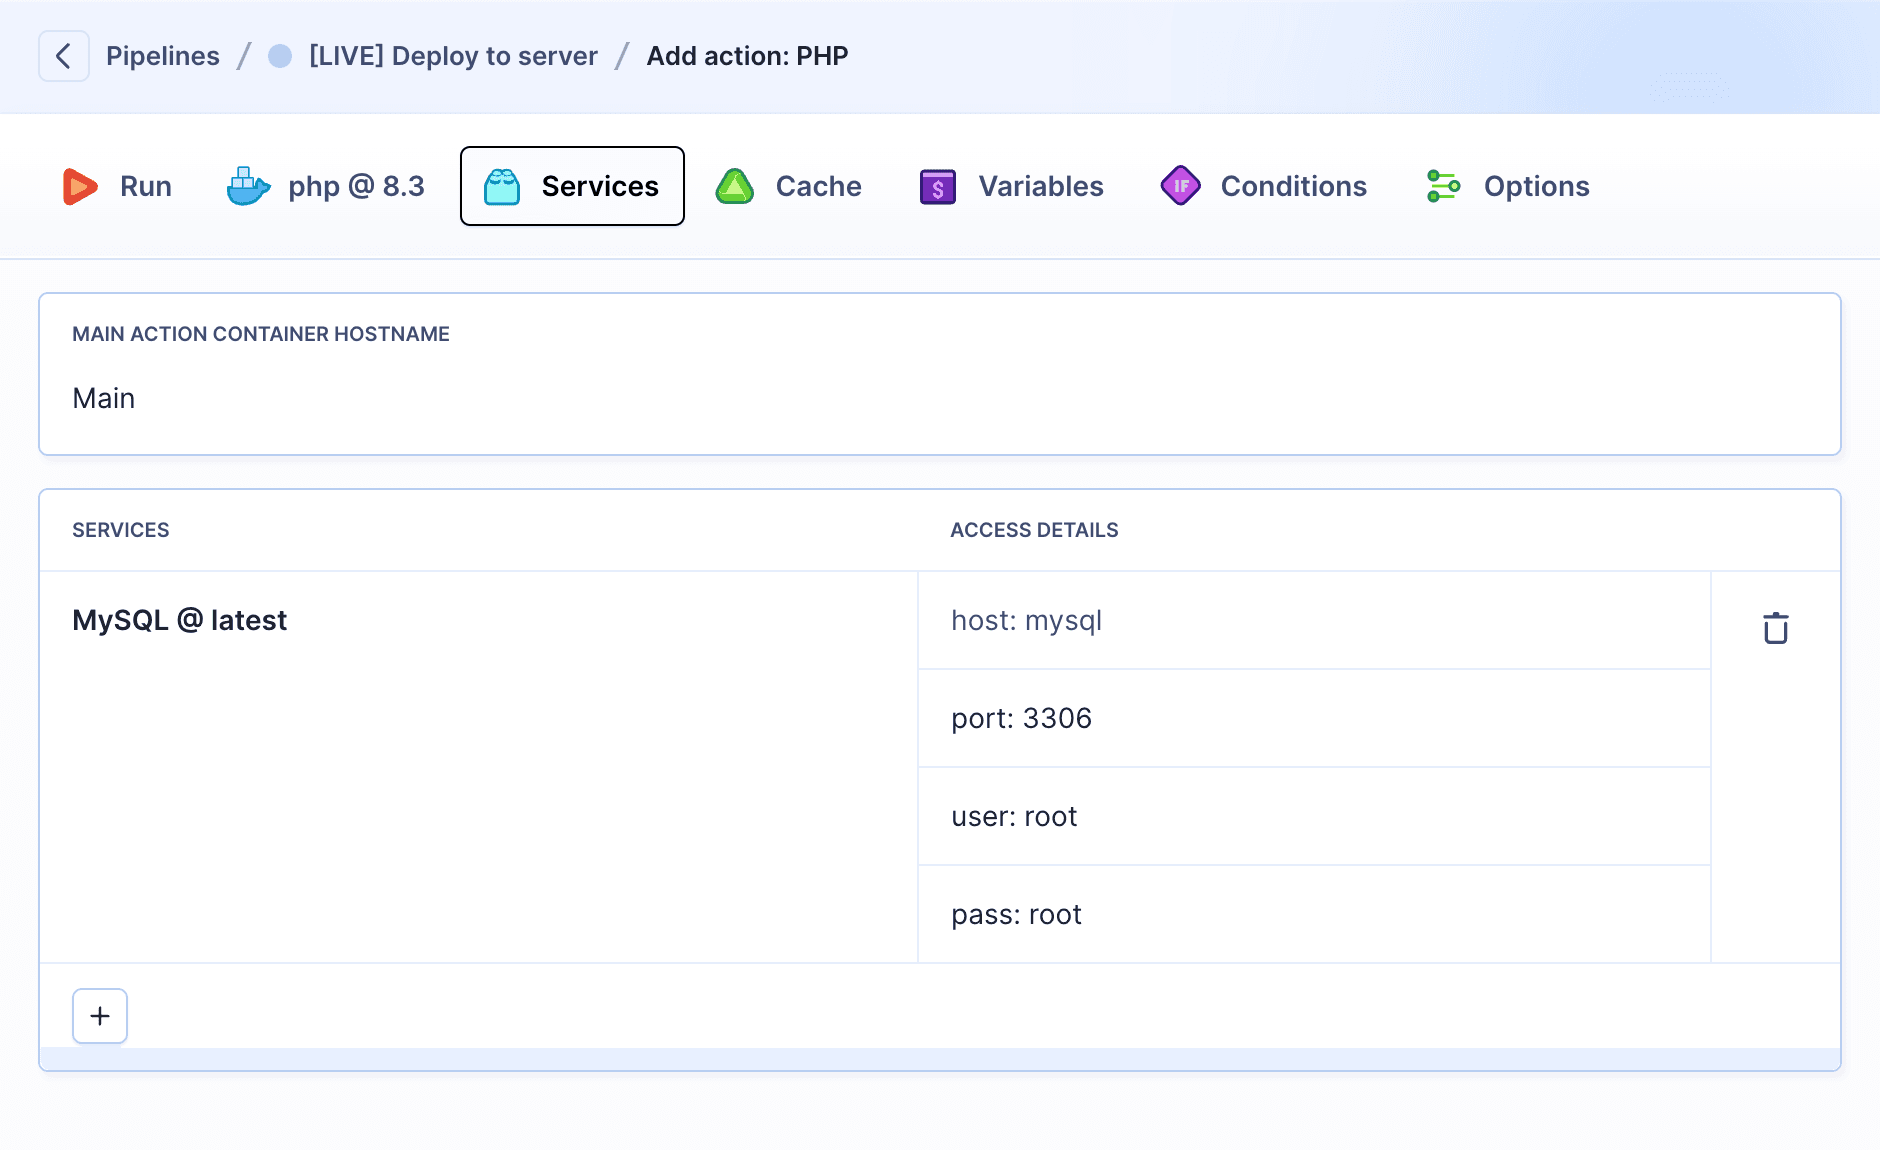The width and height of the screenshot is (1880, 1150).
Task: Switch to the Conditions tab
Action: (x=1293, y=186)
